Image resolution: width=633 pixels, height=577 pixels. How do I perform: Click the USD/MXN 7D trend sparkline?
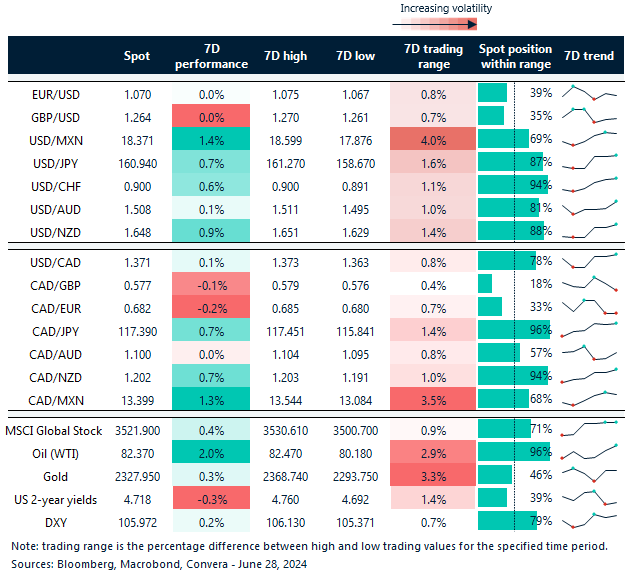[x=590, y=139]
